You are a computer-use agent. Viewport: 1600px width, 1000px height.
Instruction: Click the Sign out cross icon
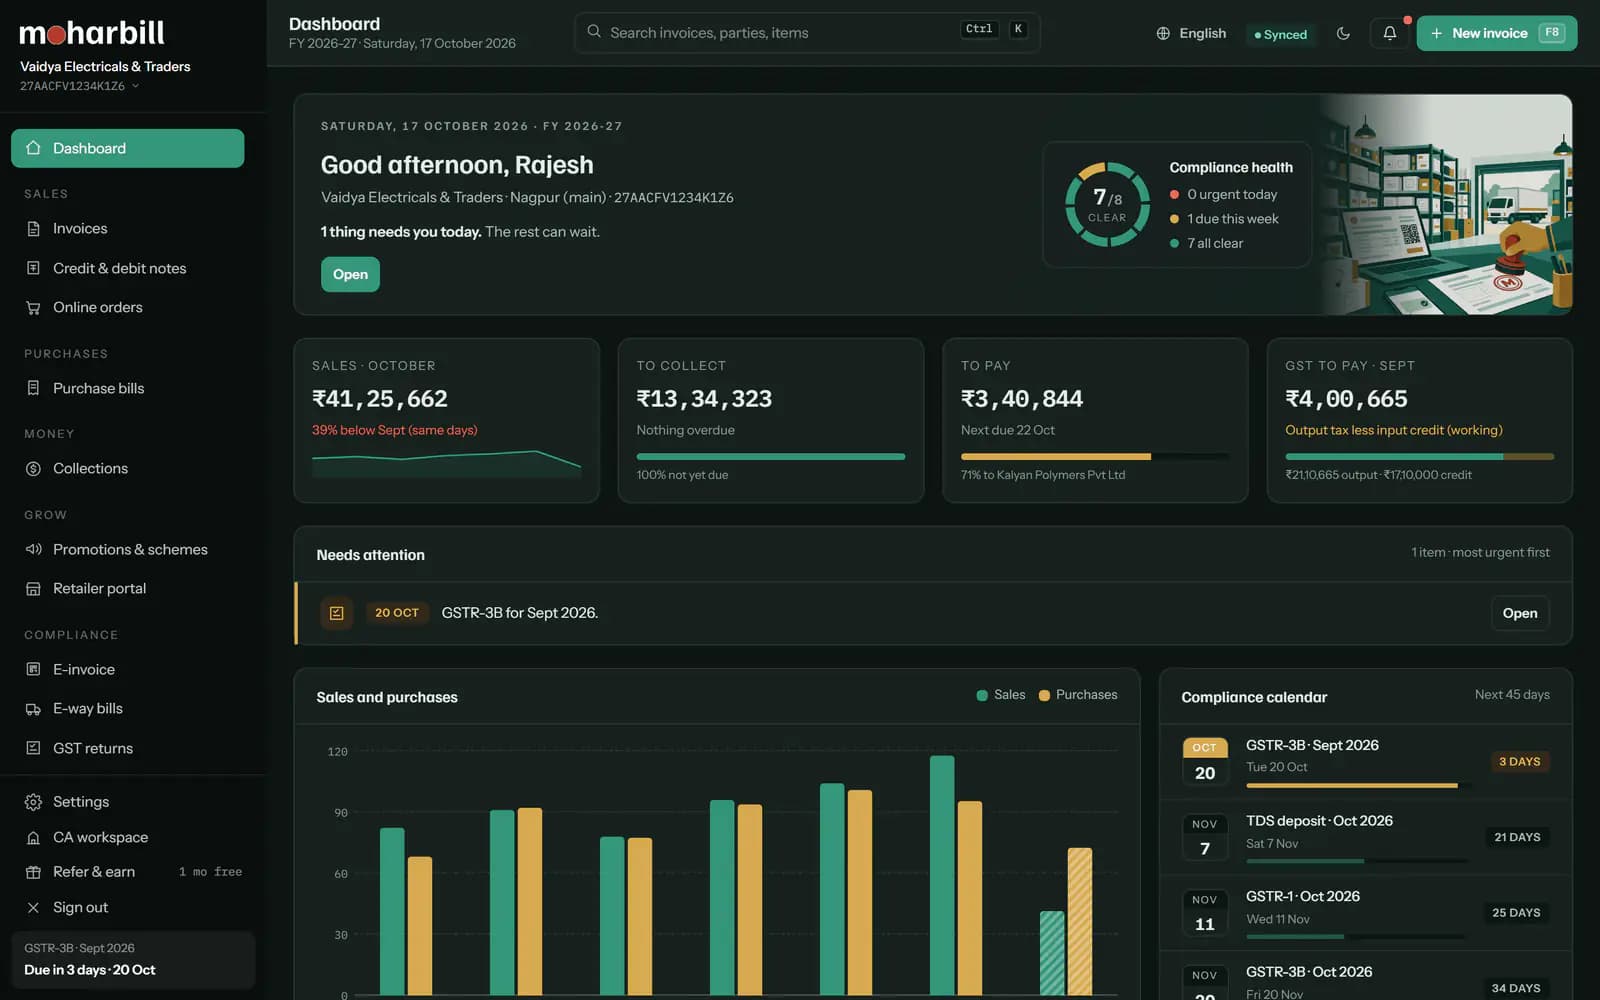pyautogui.click(x=33, y=907)
